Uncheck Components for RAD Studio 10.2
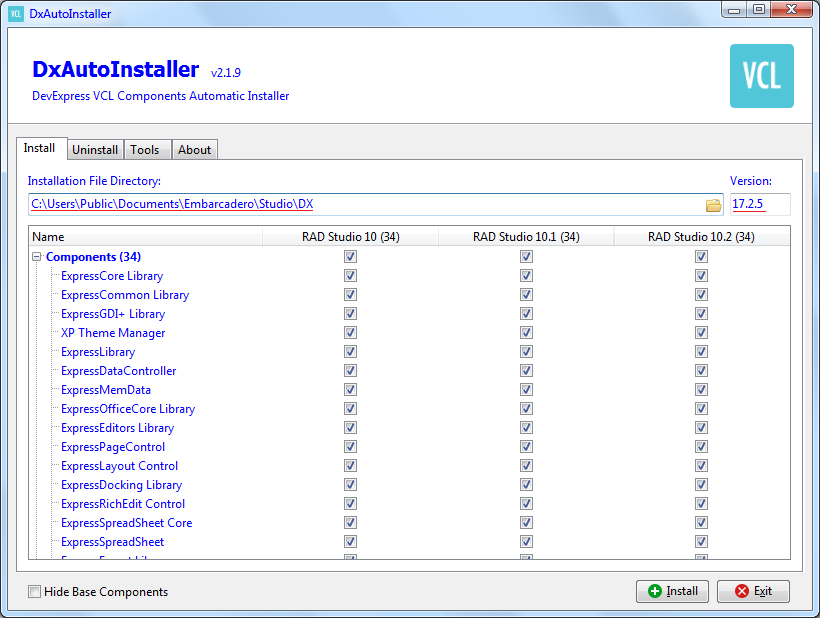This screenshot has width=820, height=618. pos(701,257)
